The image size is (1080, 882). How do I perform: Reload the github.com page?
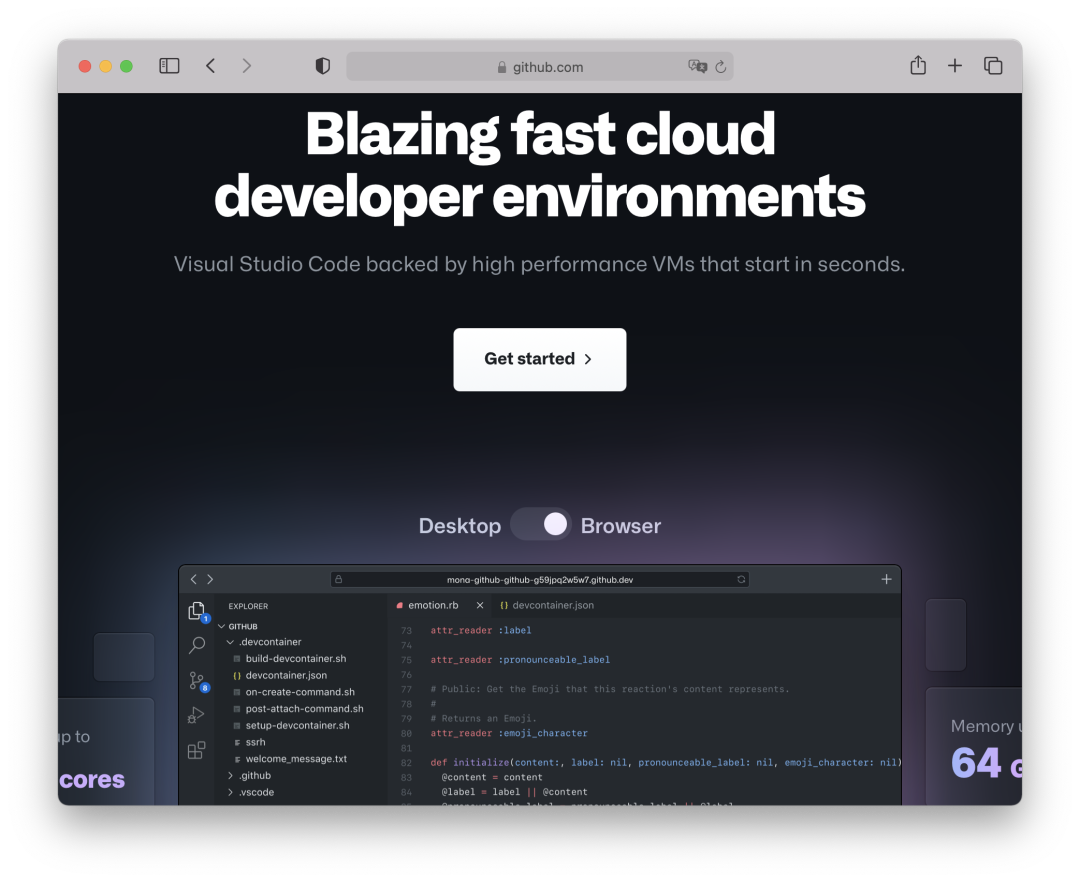pos(720,67)
